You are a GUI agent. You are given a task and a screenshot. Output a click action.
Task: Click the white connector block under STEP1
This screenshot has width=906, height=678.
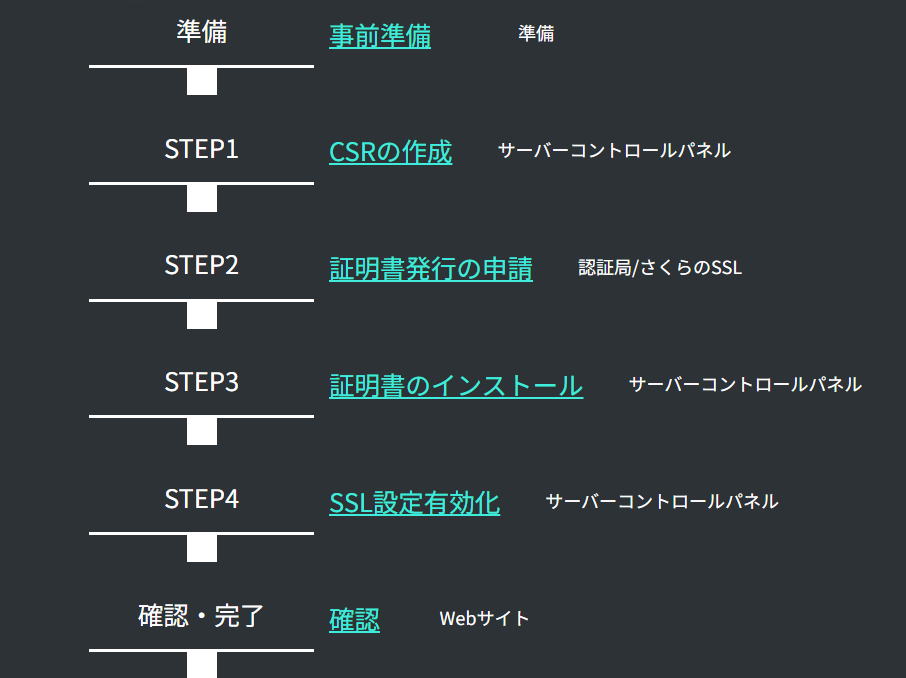202,198
